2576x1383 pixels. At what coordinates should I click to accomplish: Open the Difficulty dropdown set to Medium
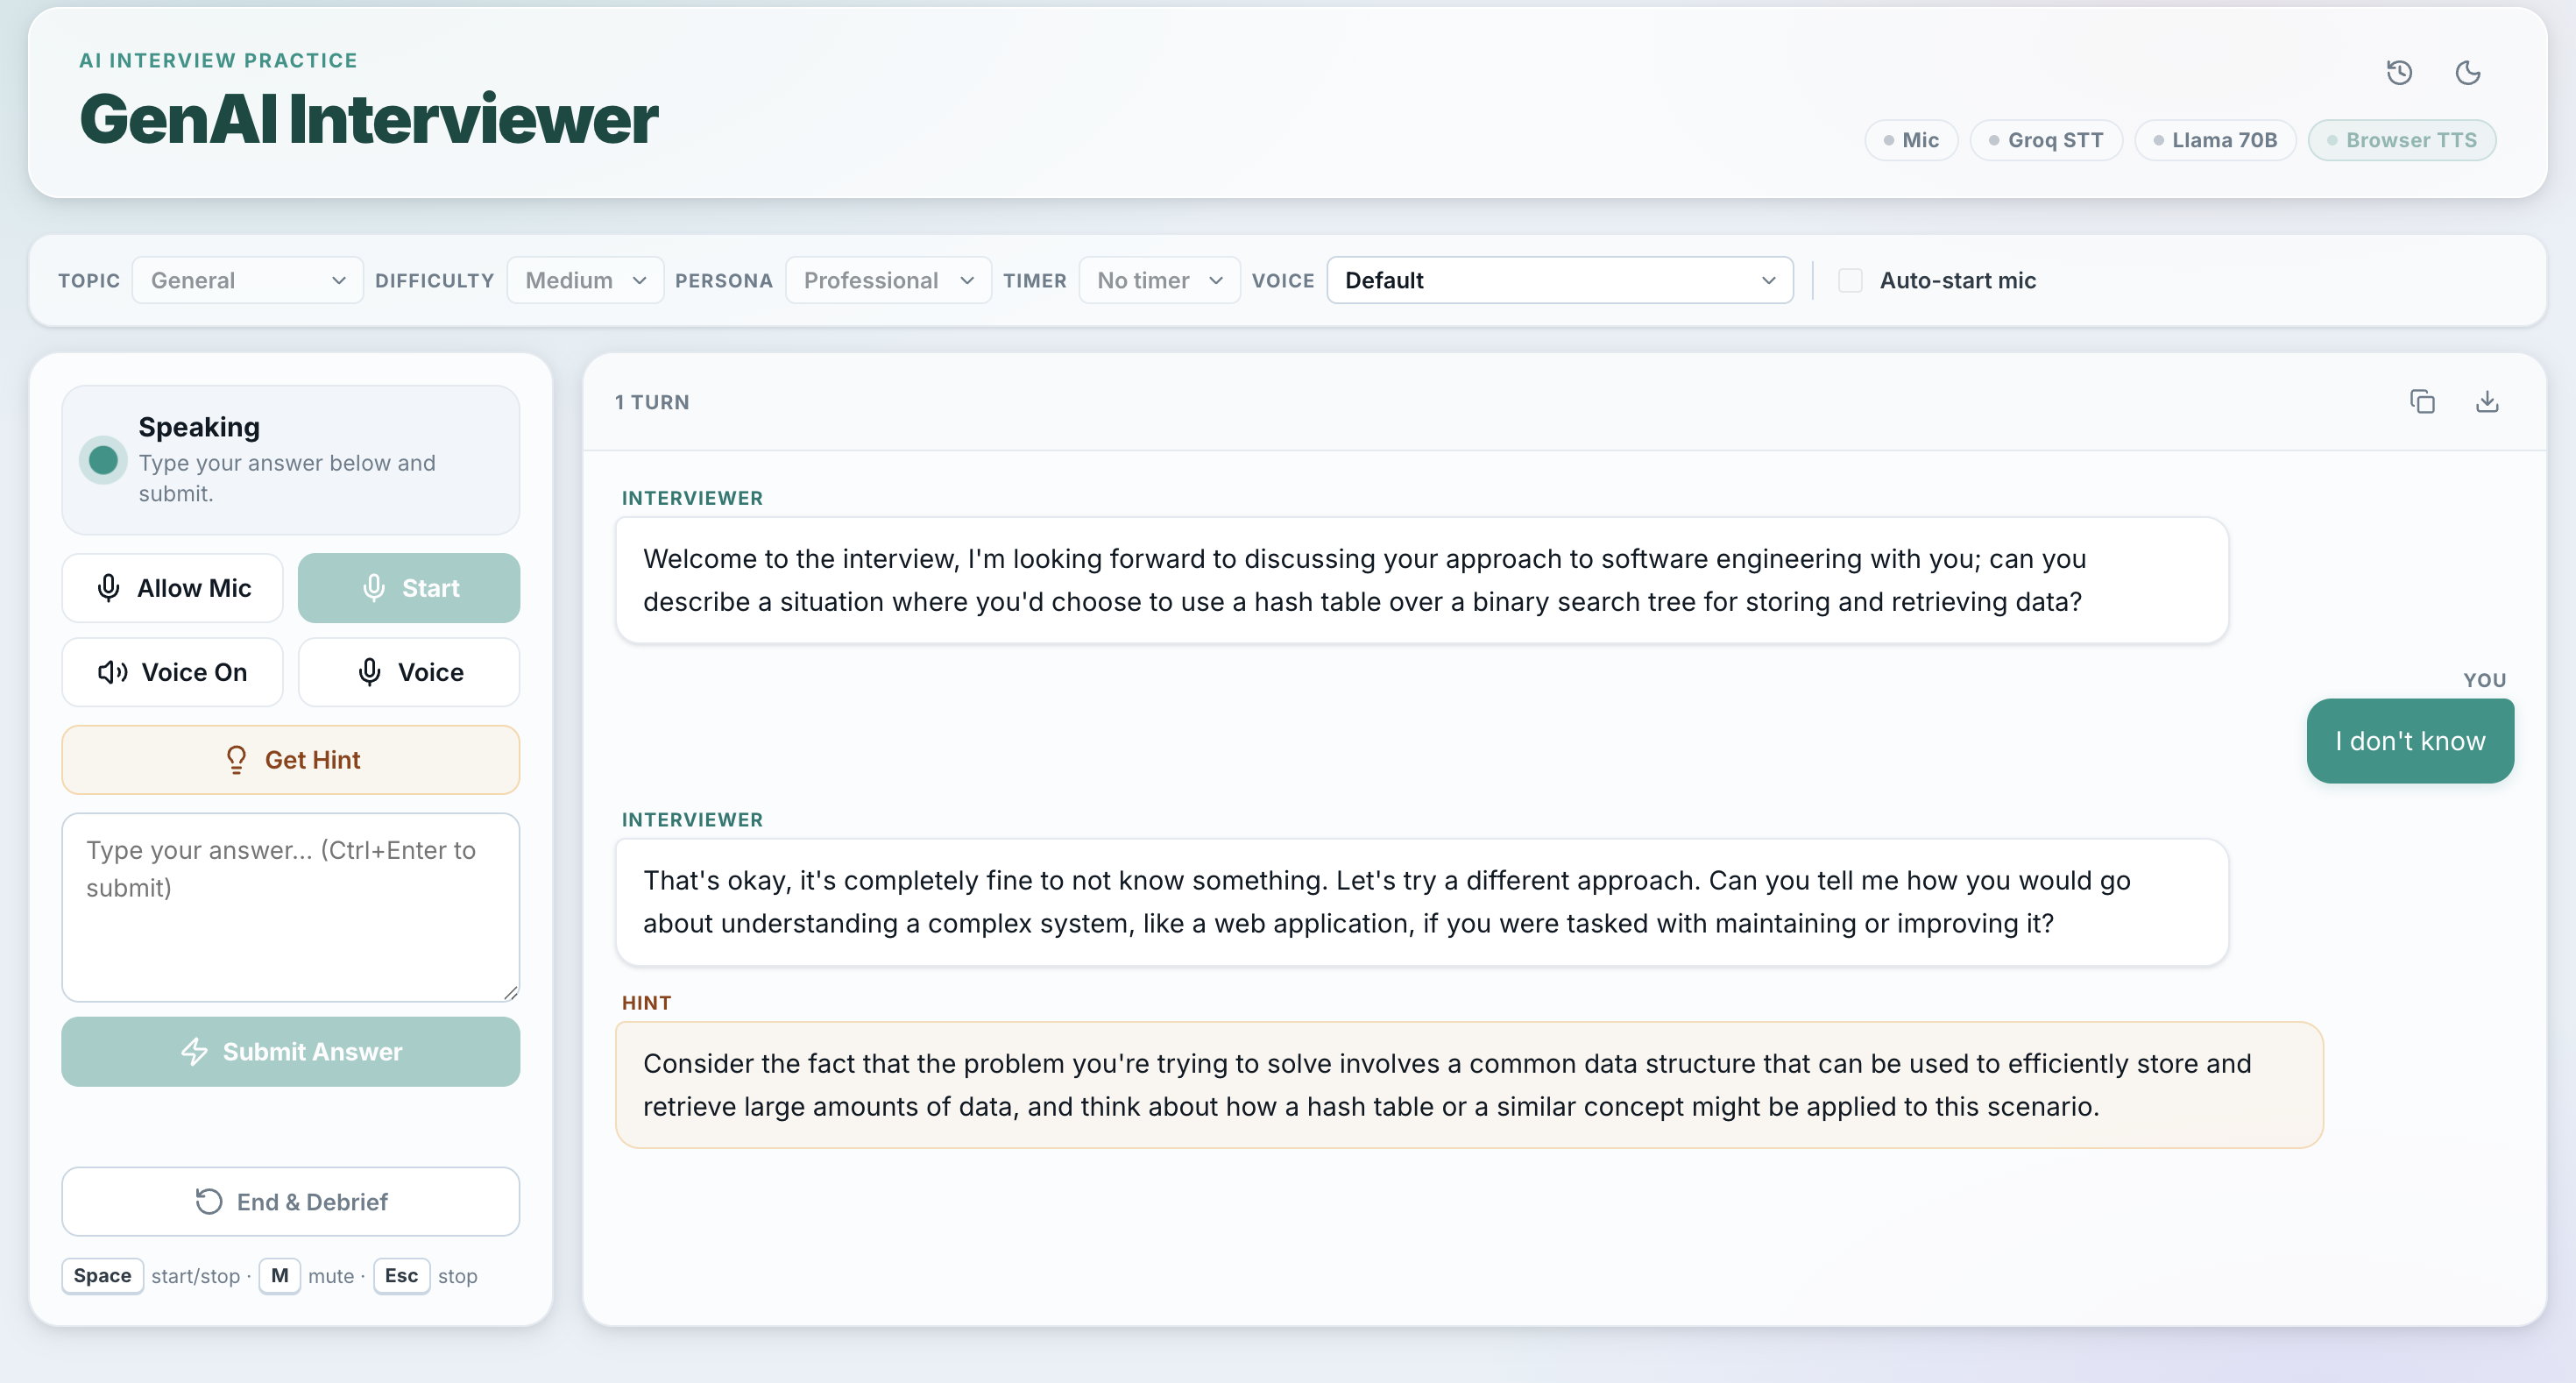click(x=585, y=280)
